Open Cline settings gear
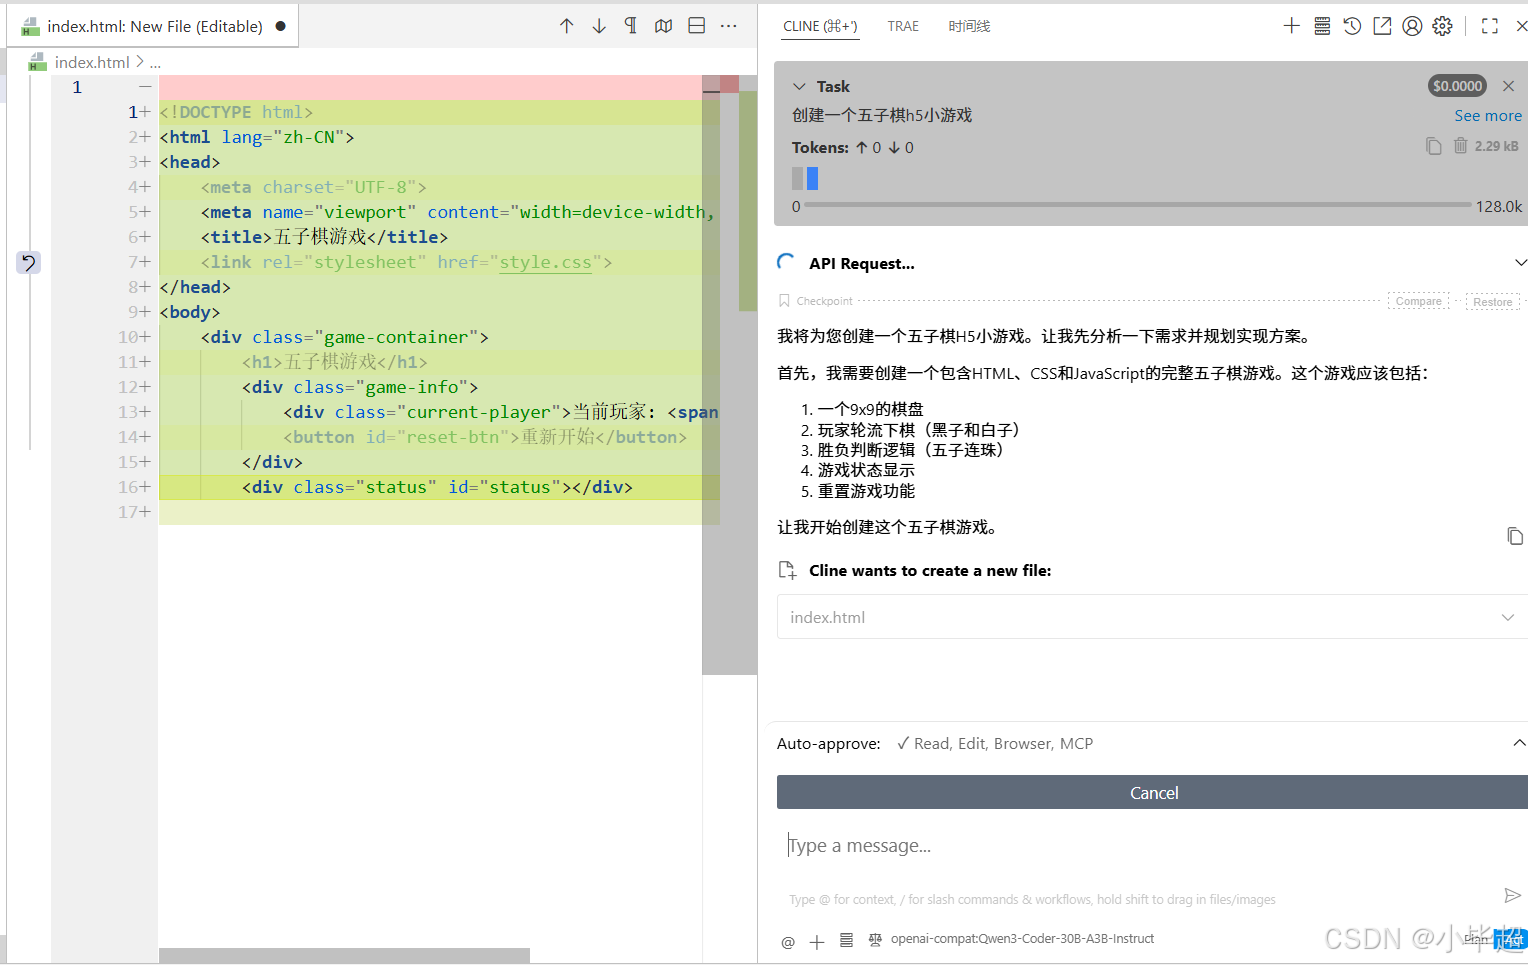Viewport: 1528px width, 965px height. tap(1441, 26)
